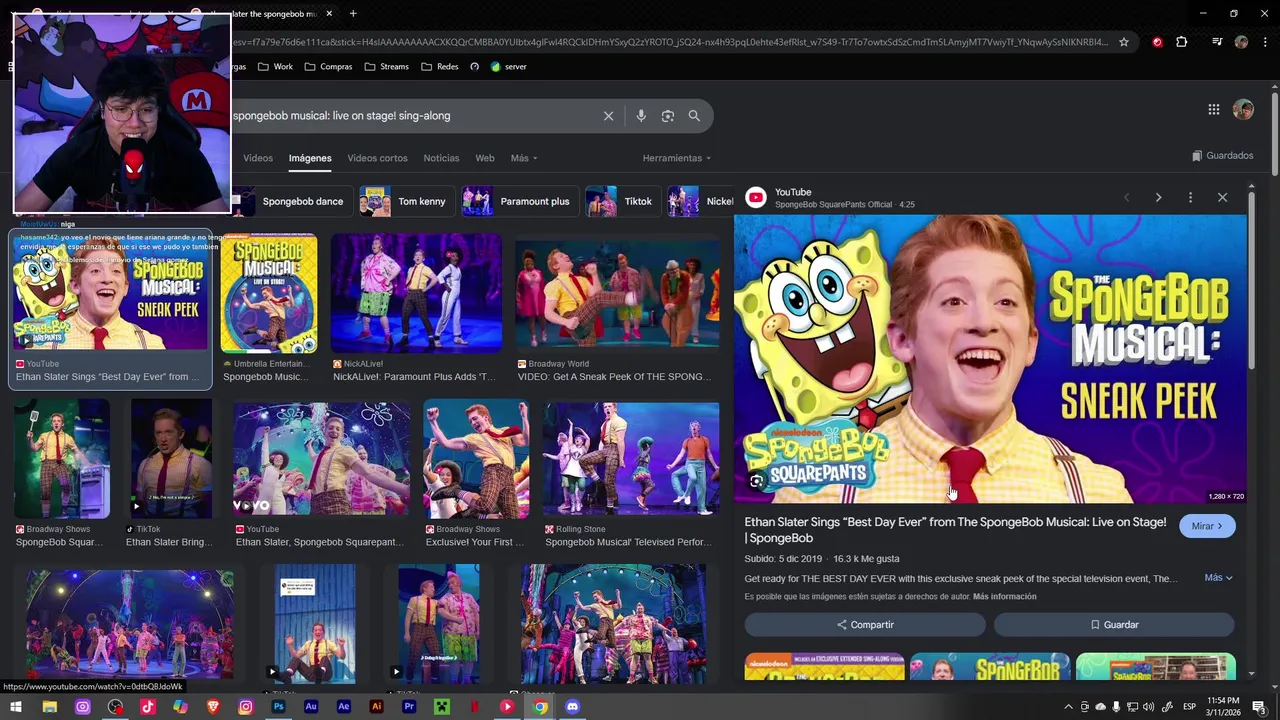The image size is (1280, 720).
Task: Open the Streams bookmarks folder
Action: coord(386,67)
